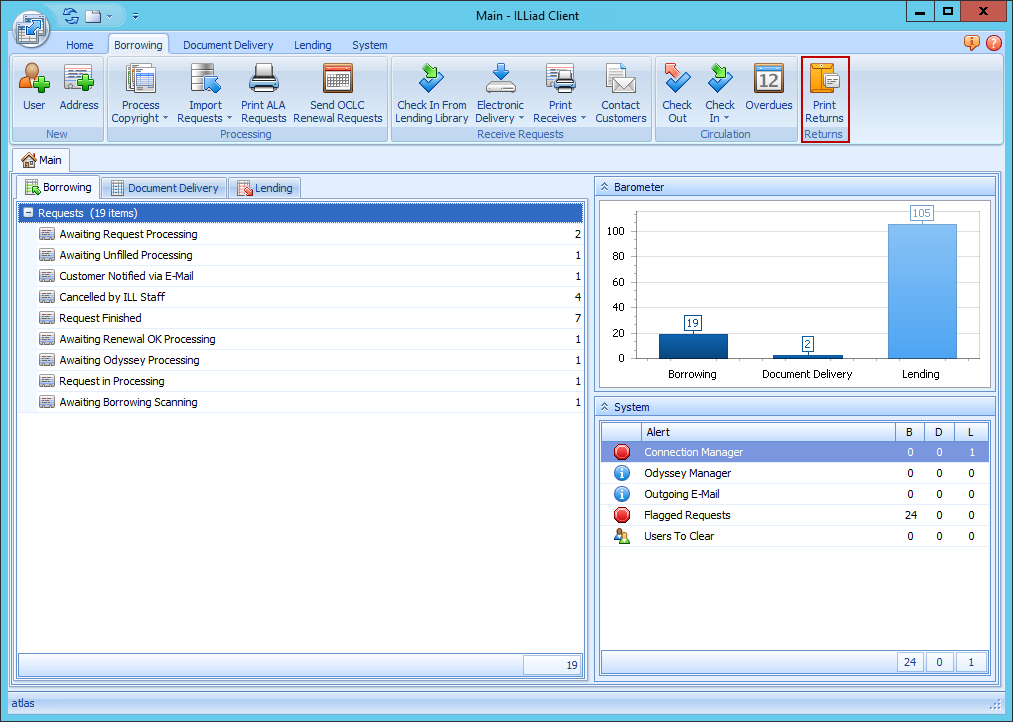Click the Print Returns icon
The image size is (1013, 722).
click(x=824, y=78)
